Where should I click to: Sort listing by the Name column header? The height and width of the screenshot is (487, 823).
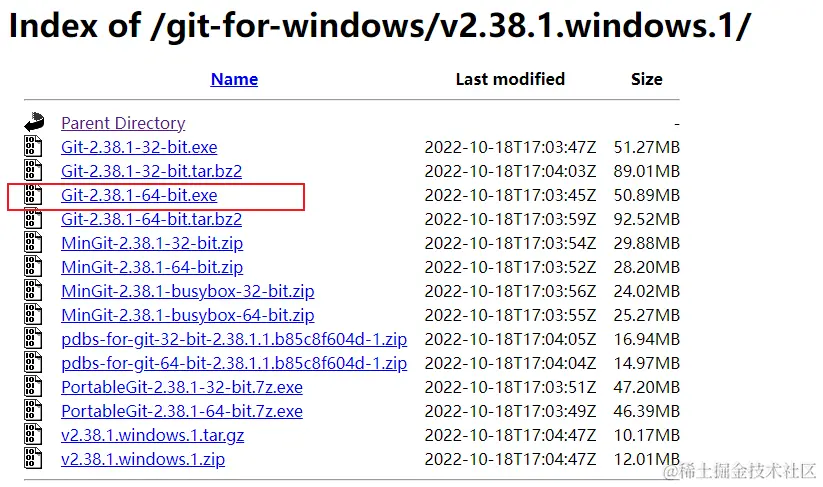(x=234, y=79)
